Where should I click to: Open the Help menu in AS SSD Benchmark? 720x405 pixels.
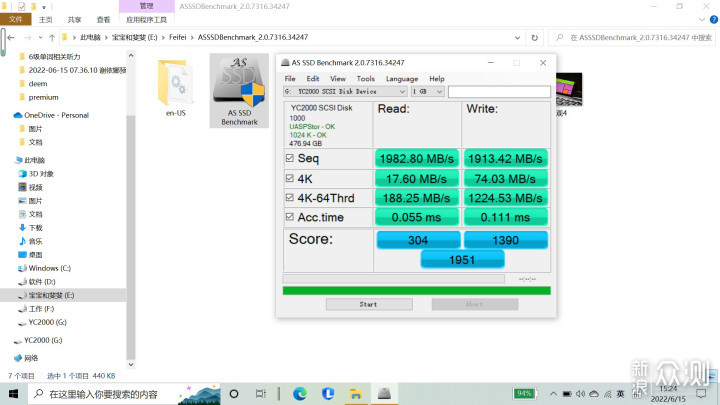[437, 79]
